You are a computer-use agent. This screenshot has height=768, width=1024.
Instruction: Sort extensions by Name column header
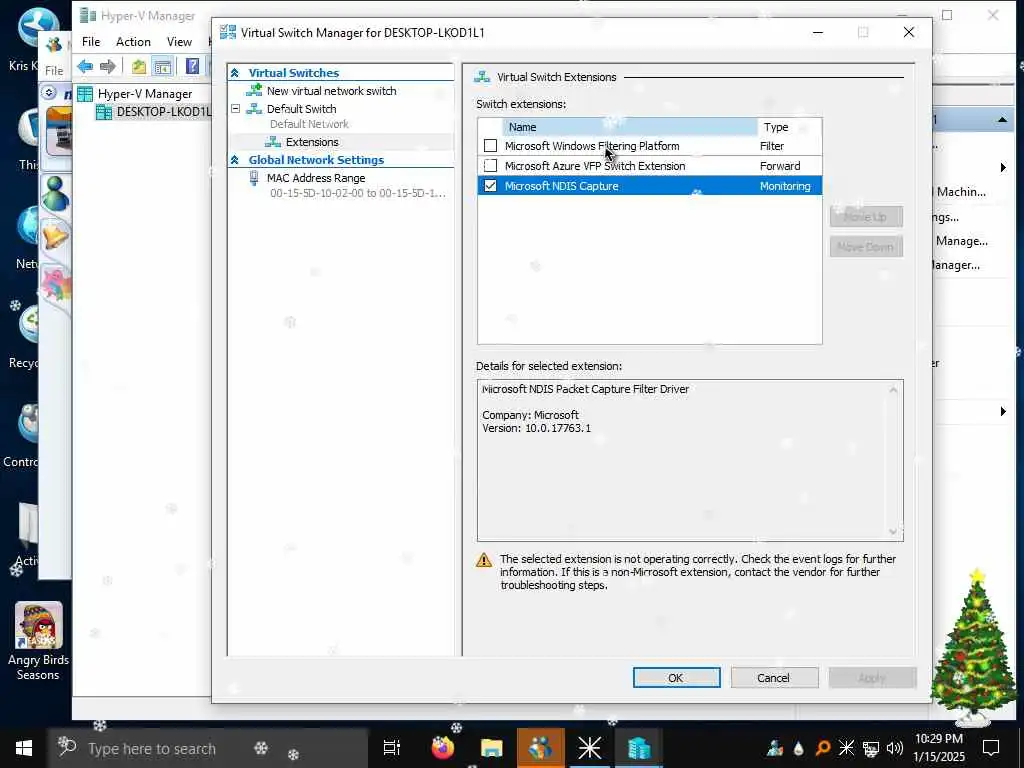point(630,127)
